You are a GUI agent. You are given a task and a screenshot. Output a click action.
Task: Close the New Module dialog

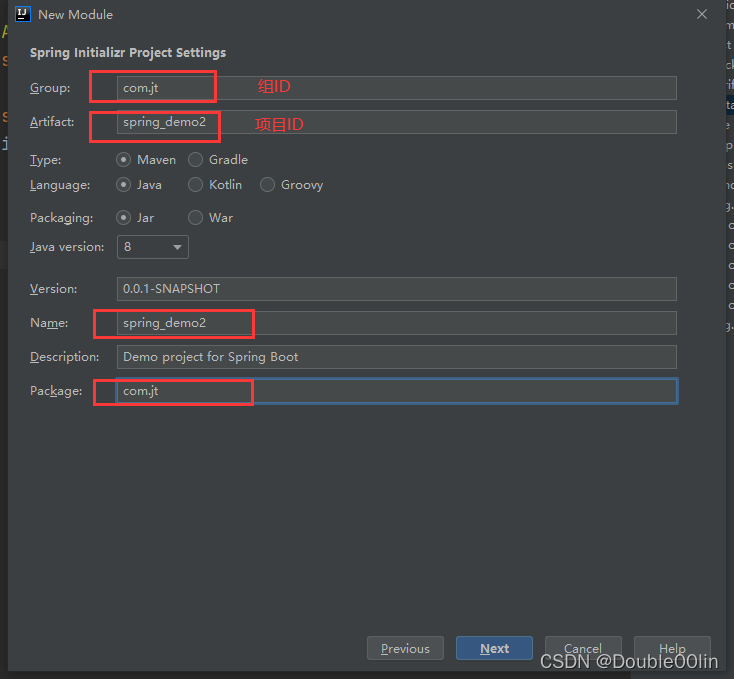click(702, 14)
